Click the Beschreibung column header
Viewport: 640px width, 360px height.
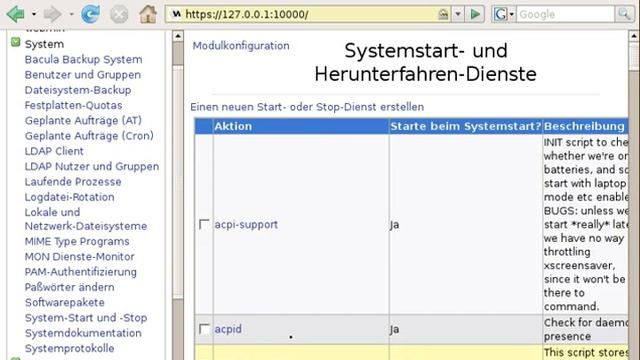[584, 126]
